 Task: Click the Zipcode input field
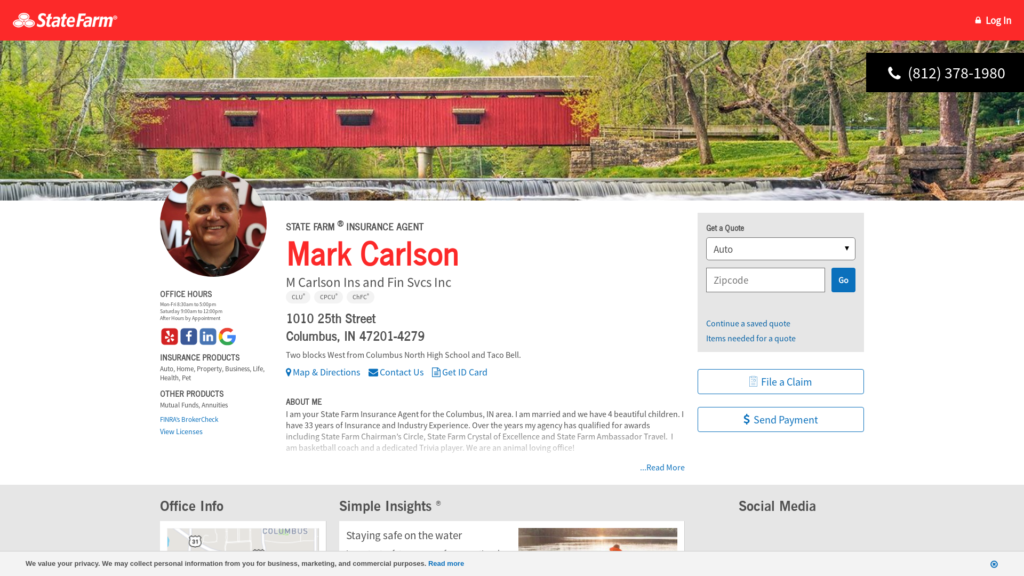tap(765, 280)
